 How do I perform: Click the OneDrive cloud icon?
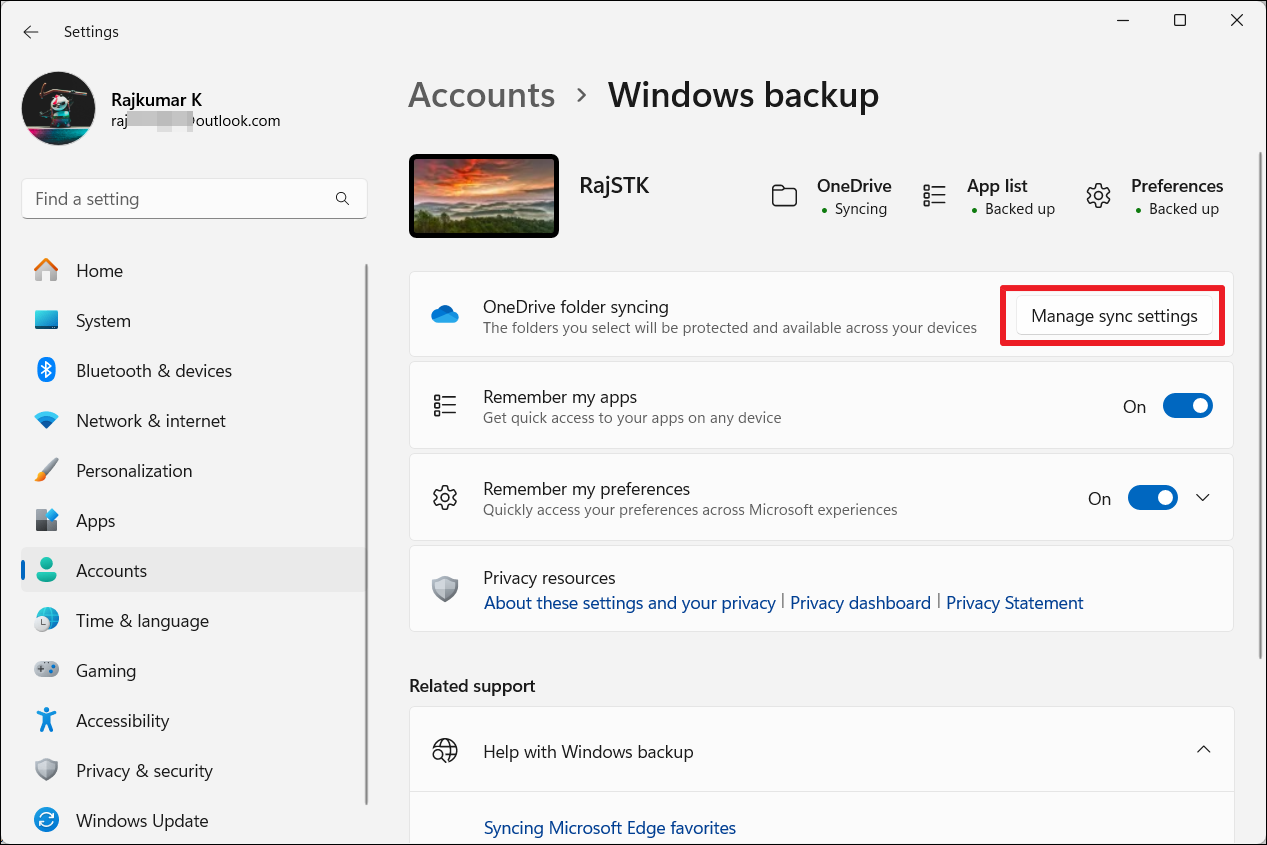445,315
